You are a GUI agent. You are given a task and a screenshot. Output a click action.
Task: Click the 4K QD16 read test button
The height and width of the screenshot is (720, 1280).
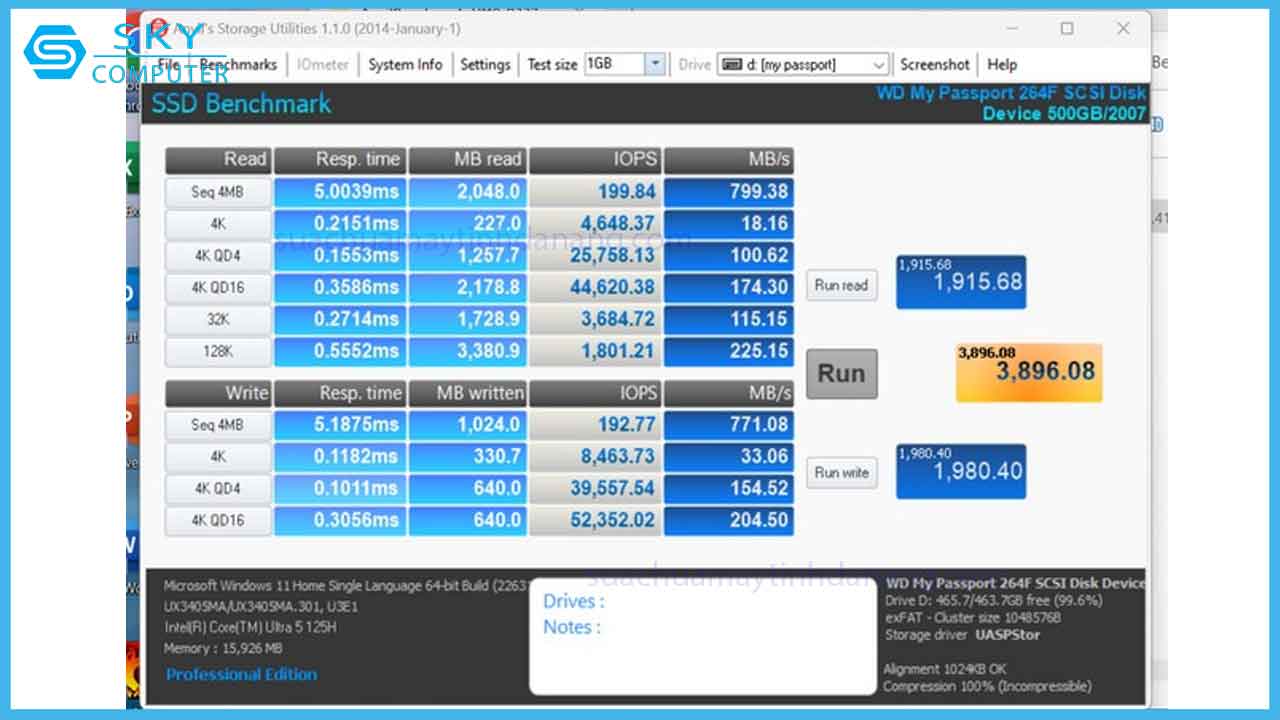(218, 287)
